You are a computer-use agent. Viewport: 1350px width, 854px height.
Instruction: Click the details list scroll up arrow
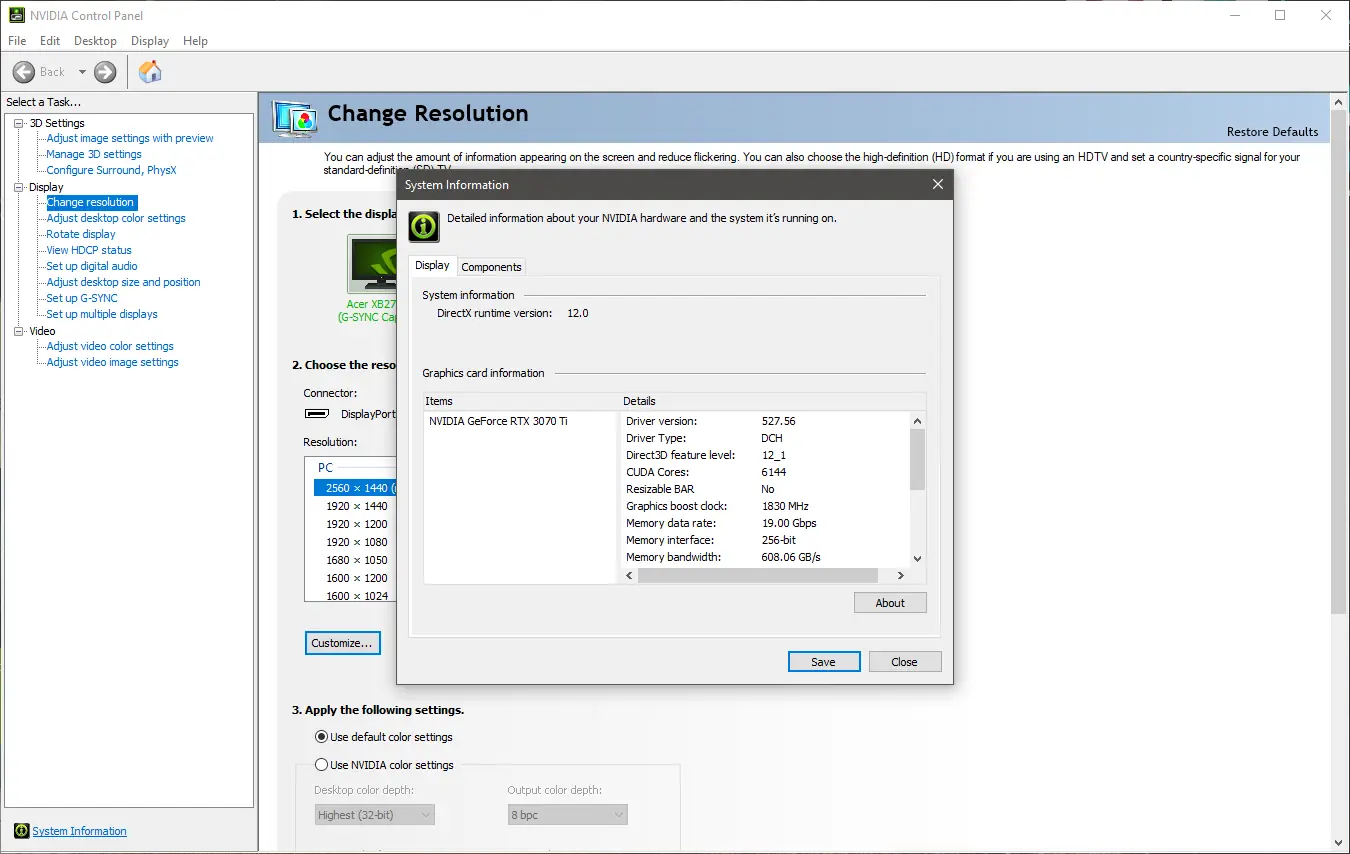[x=918, y=420]
